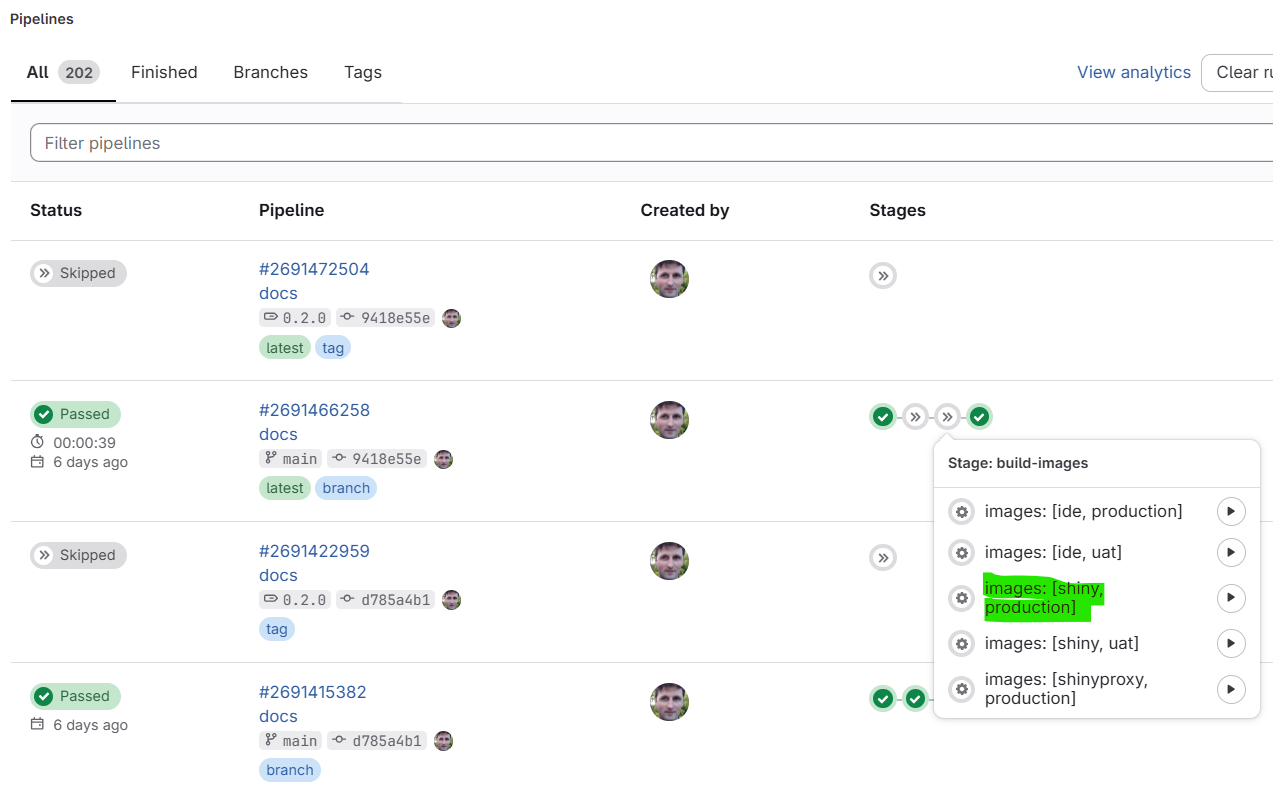Focus the Filter pipelines search field
Image resolution: width=1273 pixels, height=792 pixels.
[651, 143]
